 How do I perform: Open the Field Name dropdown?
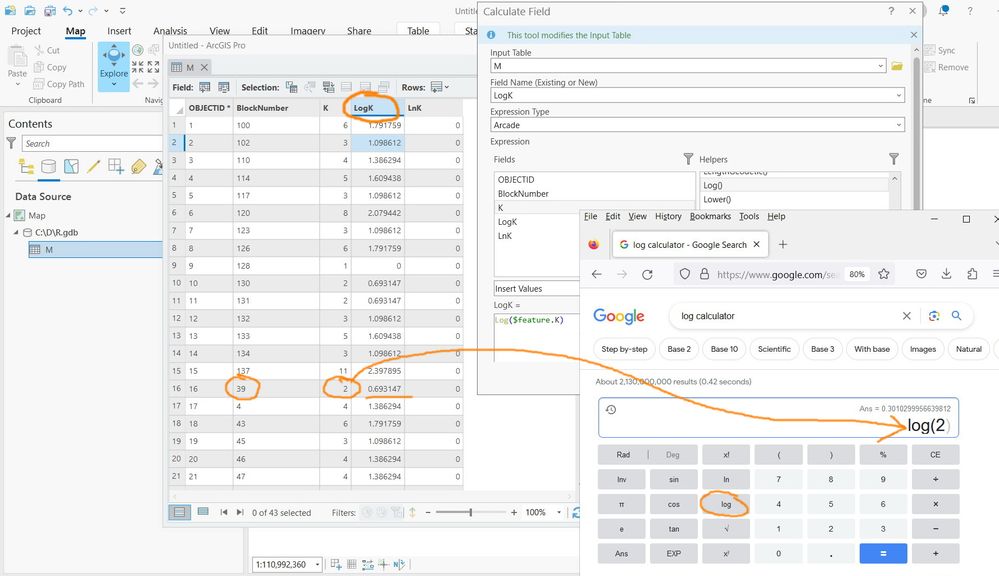pos(898,95)
